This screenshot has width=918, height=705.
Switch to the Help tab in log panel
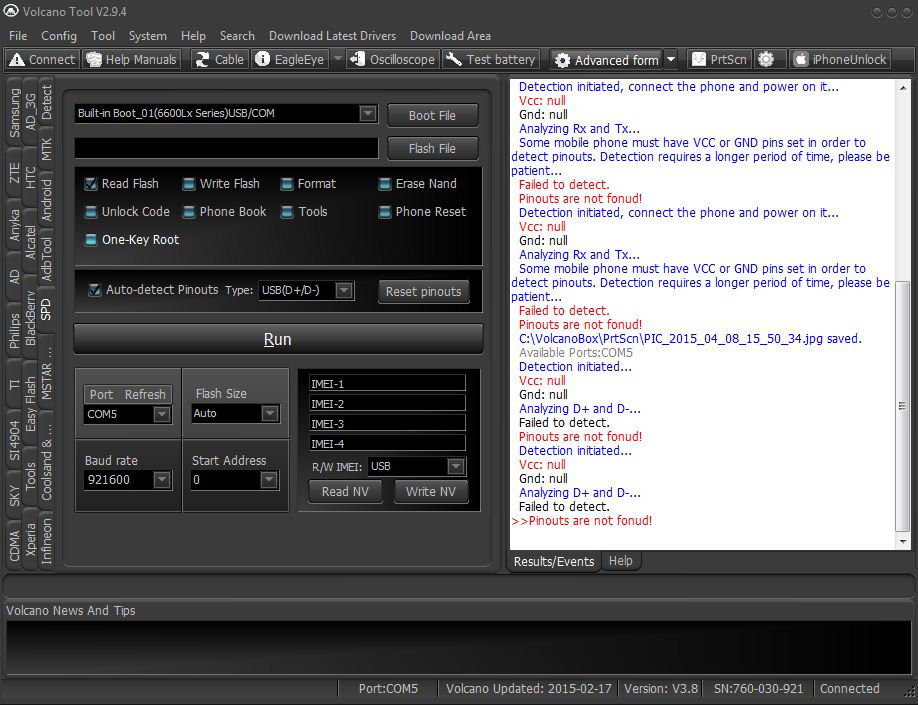tap(621, 561)
